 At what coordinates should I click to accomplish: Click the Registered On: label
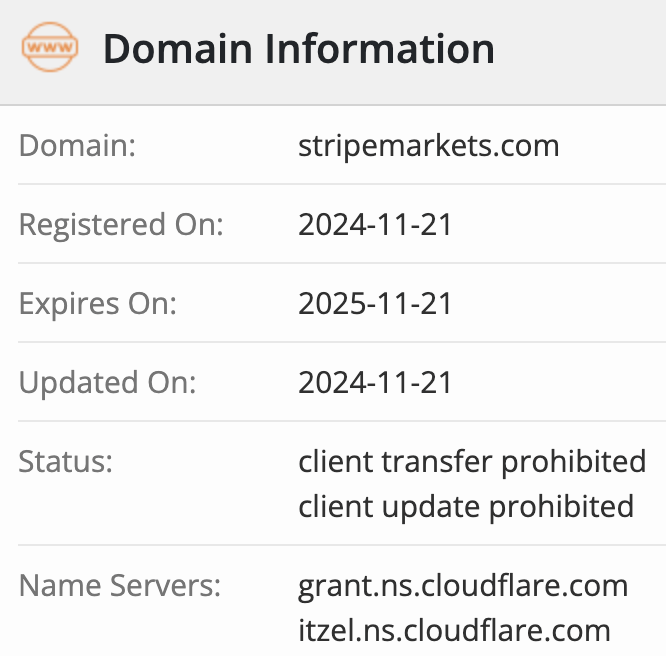(121, 225)
